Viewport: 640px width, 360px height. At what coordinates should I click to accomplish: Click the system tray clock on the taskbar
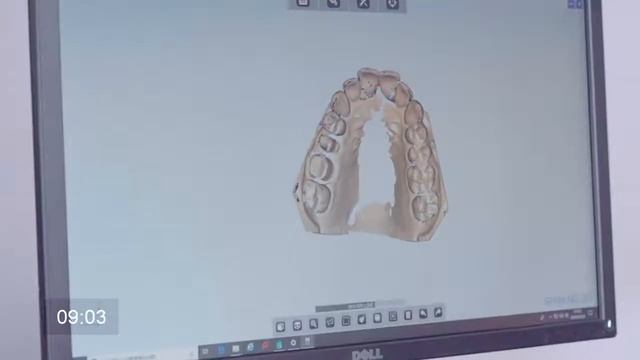(578, 314)
